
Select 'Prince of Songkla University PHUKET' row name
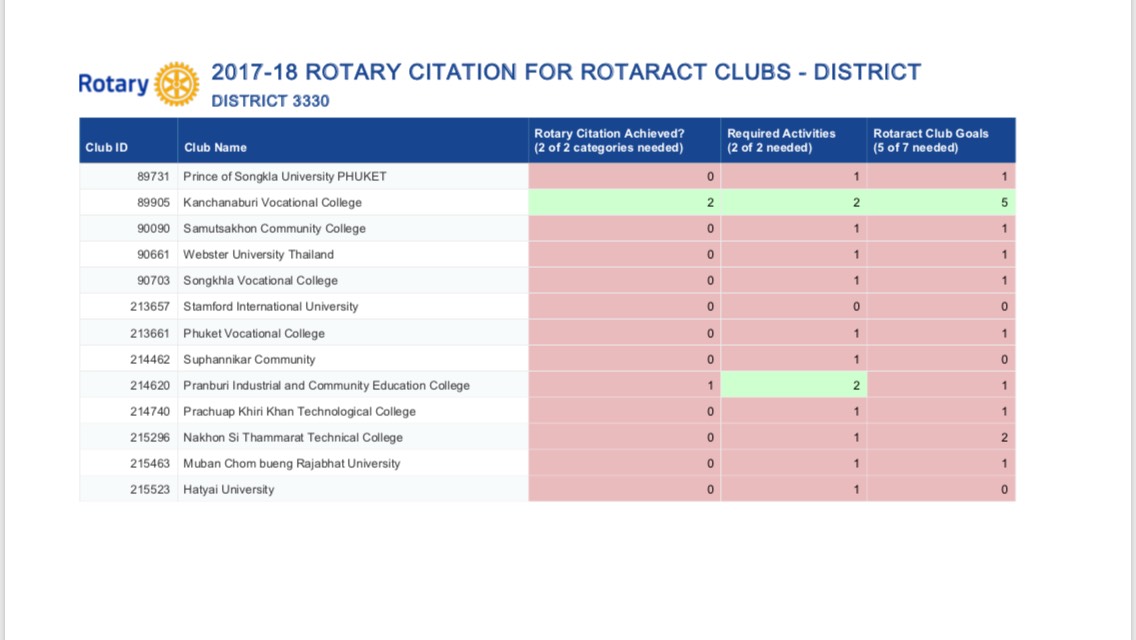coord(285,176)
